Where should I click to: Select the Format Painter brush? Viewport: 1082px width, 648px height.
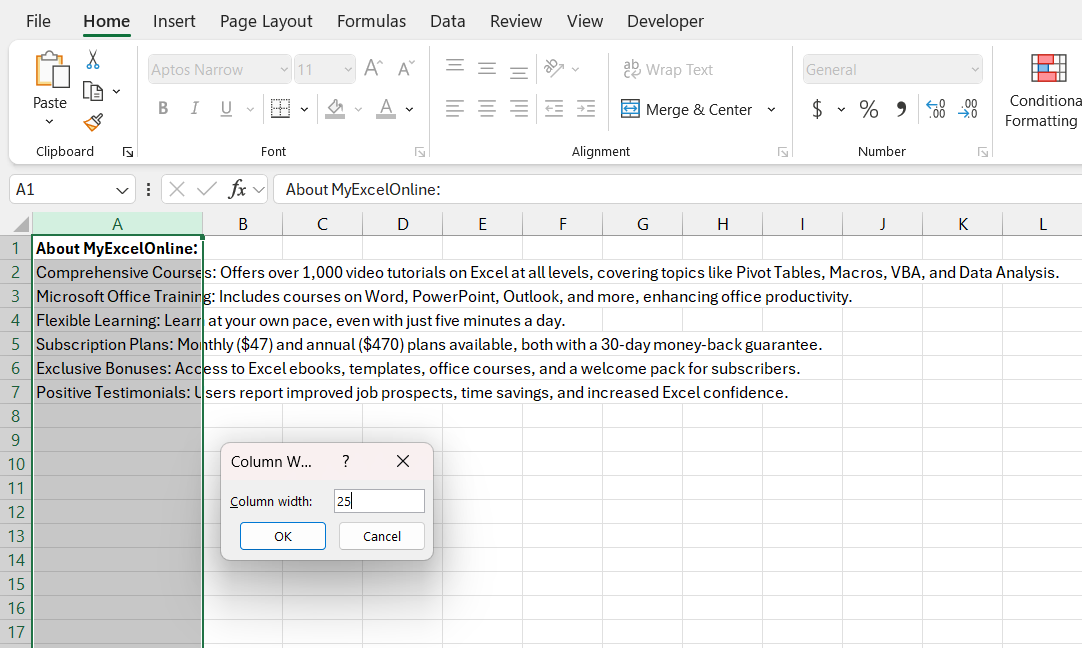click(93, 122)
